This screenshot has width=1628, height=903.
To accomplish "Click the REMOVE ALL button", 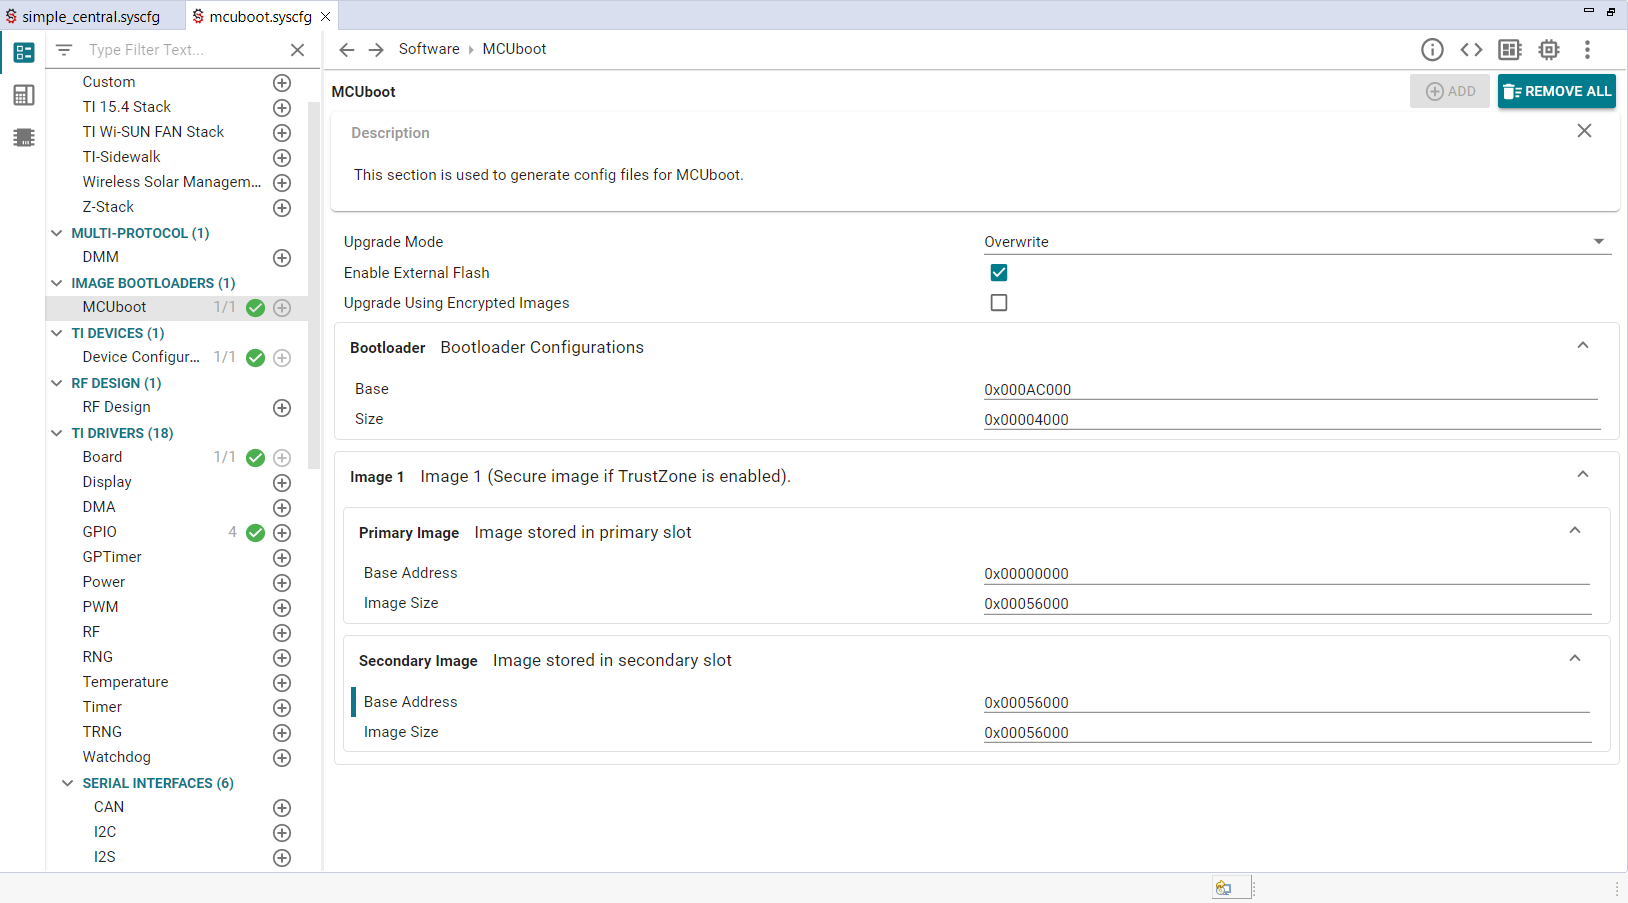I will point(1556,91).
